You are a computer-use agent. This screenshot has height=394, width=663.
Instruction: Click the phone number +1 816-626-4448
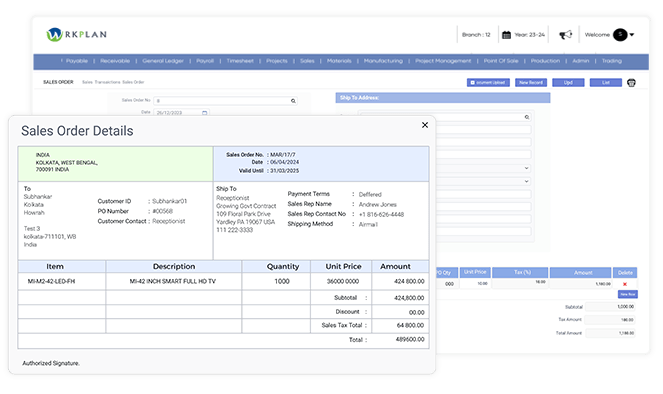click(x=381, y=214)
